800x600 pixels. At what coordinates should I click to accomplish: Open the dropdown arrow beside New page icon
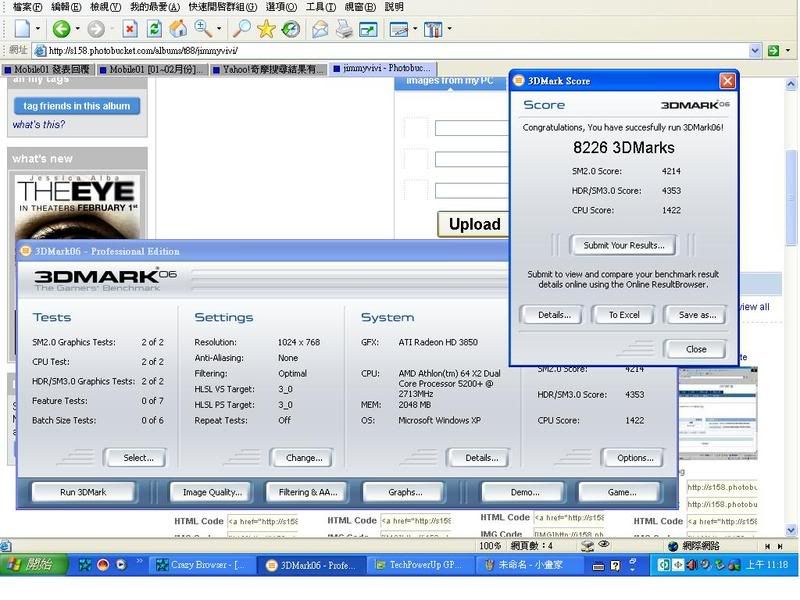pos(38,29)
